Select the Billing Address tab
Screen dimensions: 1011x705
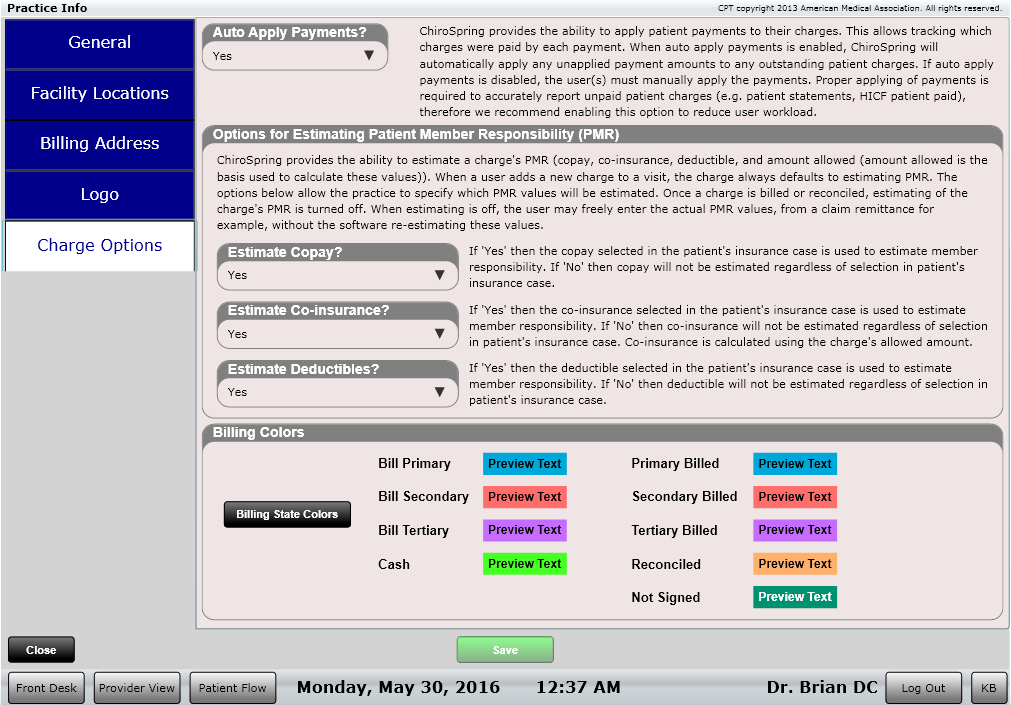coord(99,144)
